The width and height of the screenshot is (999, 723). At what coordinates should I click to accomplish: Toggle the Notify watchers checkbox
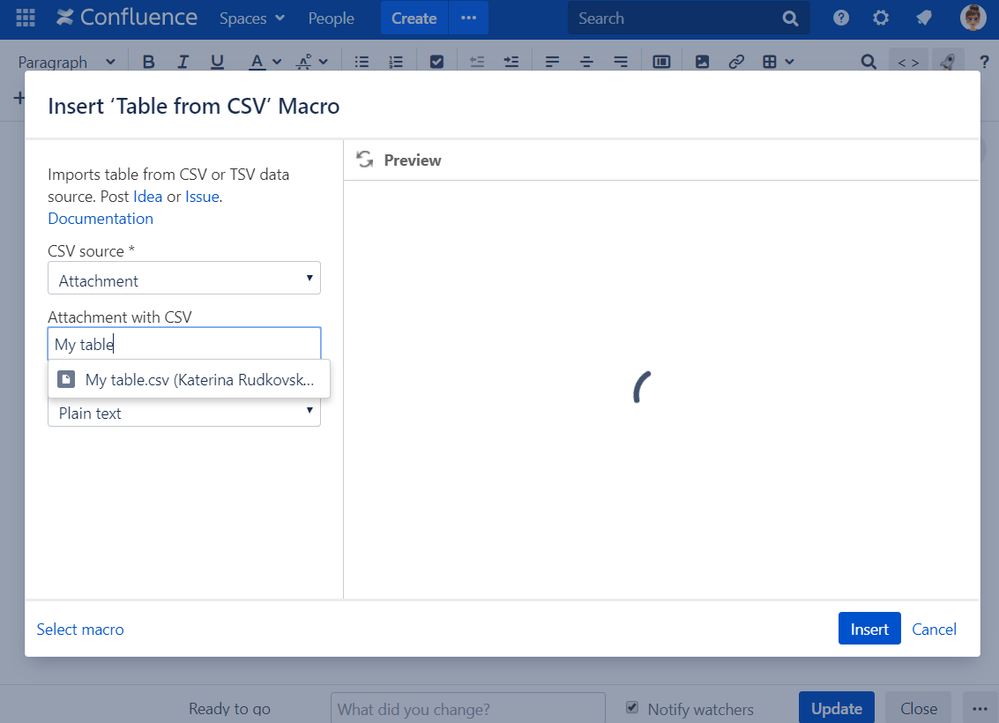click(632, 707)
